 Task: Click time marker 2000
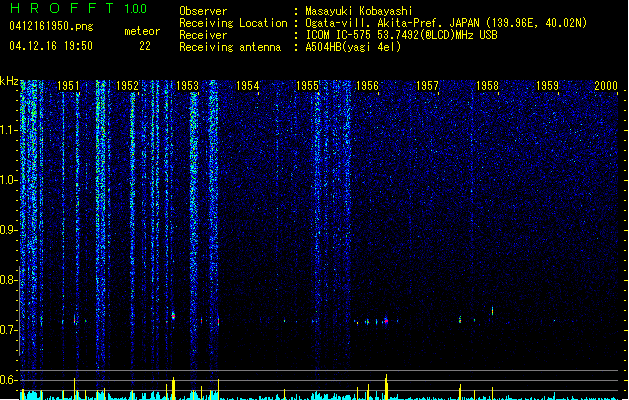[x=606, y=85]
